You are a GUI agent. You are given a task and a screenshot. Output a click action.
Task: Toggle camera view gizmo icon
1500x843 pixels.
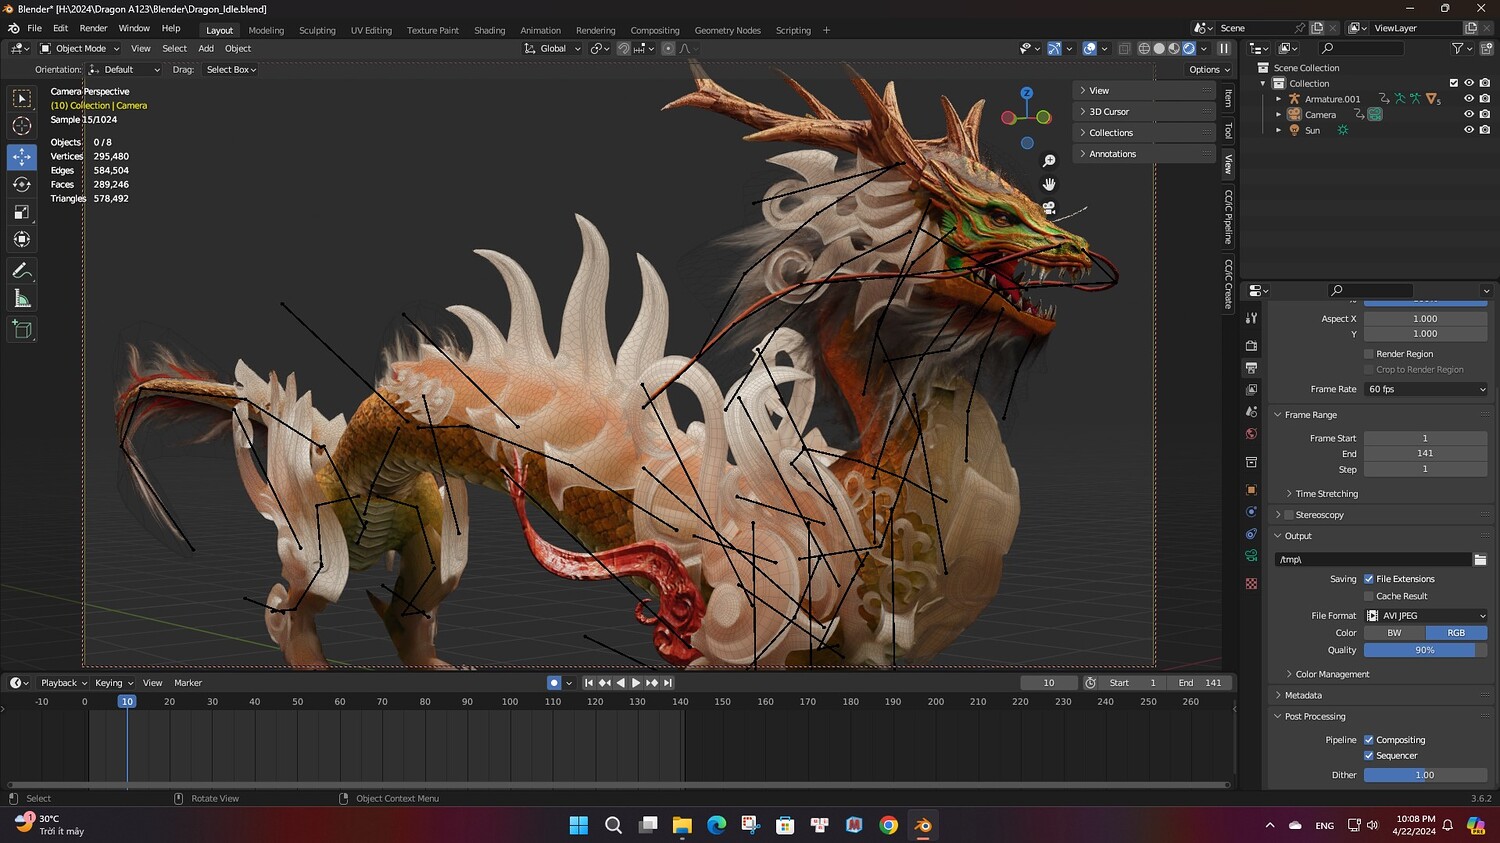1049,208
